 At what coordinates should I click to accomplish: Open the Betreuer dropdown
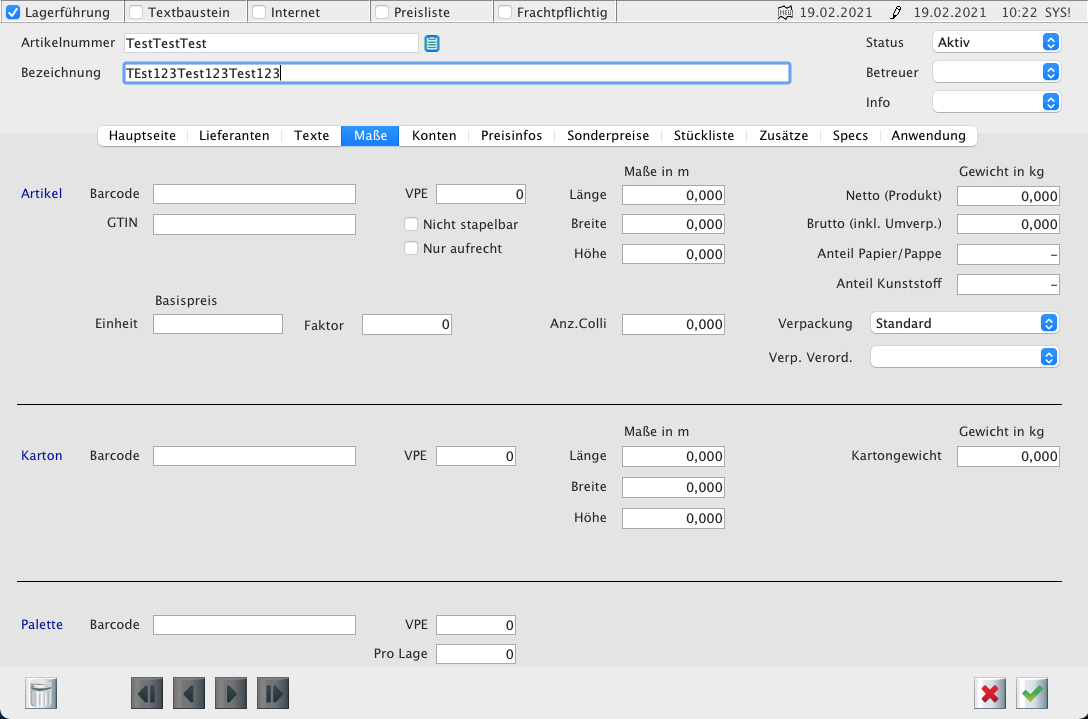995,72
